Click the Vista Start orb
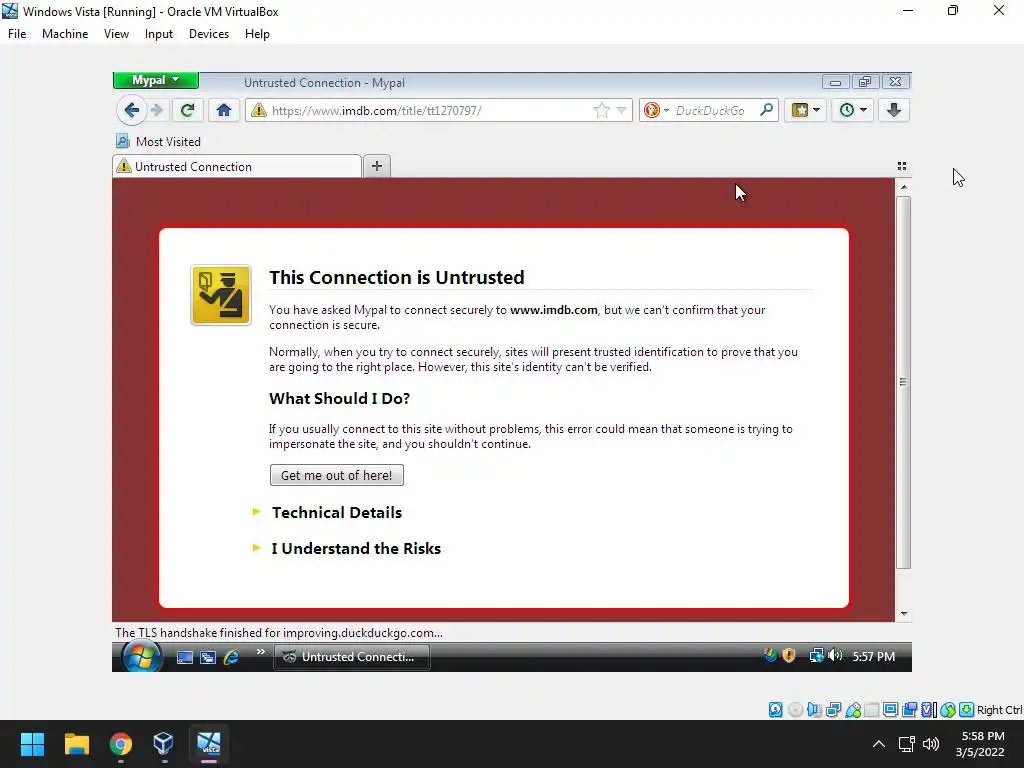 tap(142, 656)
